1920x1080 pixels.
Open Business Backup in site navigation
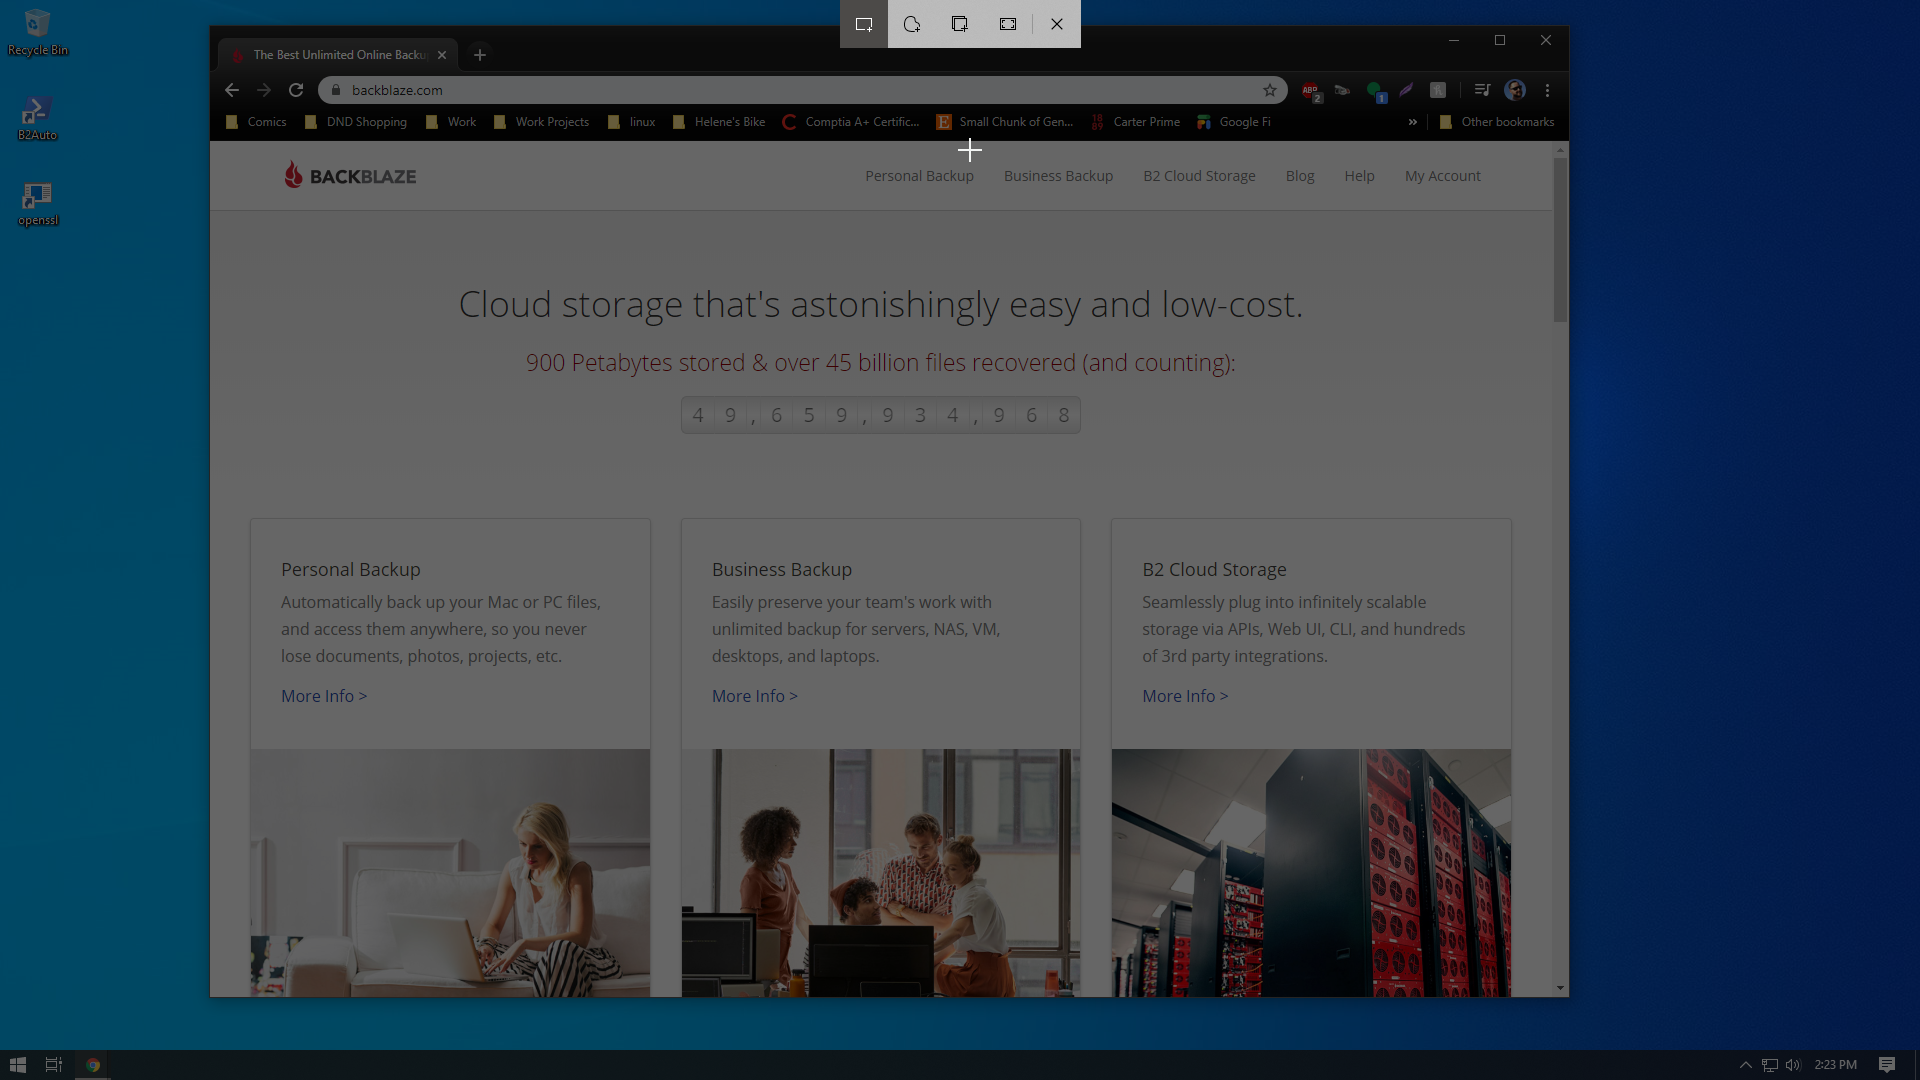click(x=1058, y=176)
